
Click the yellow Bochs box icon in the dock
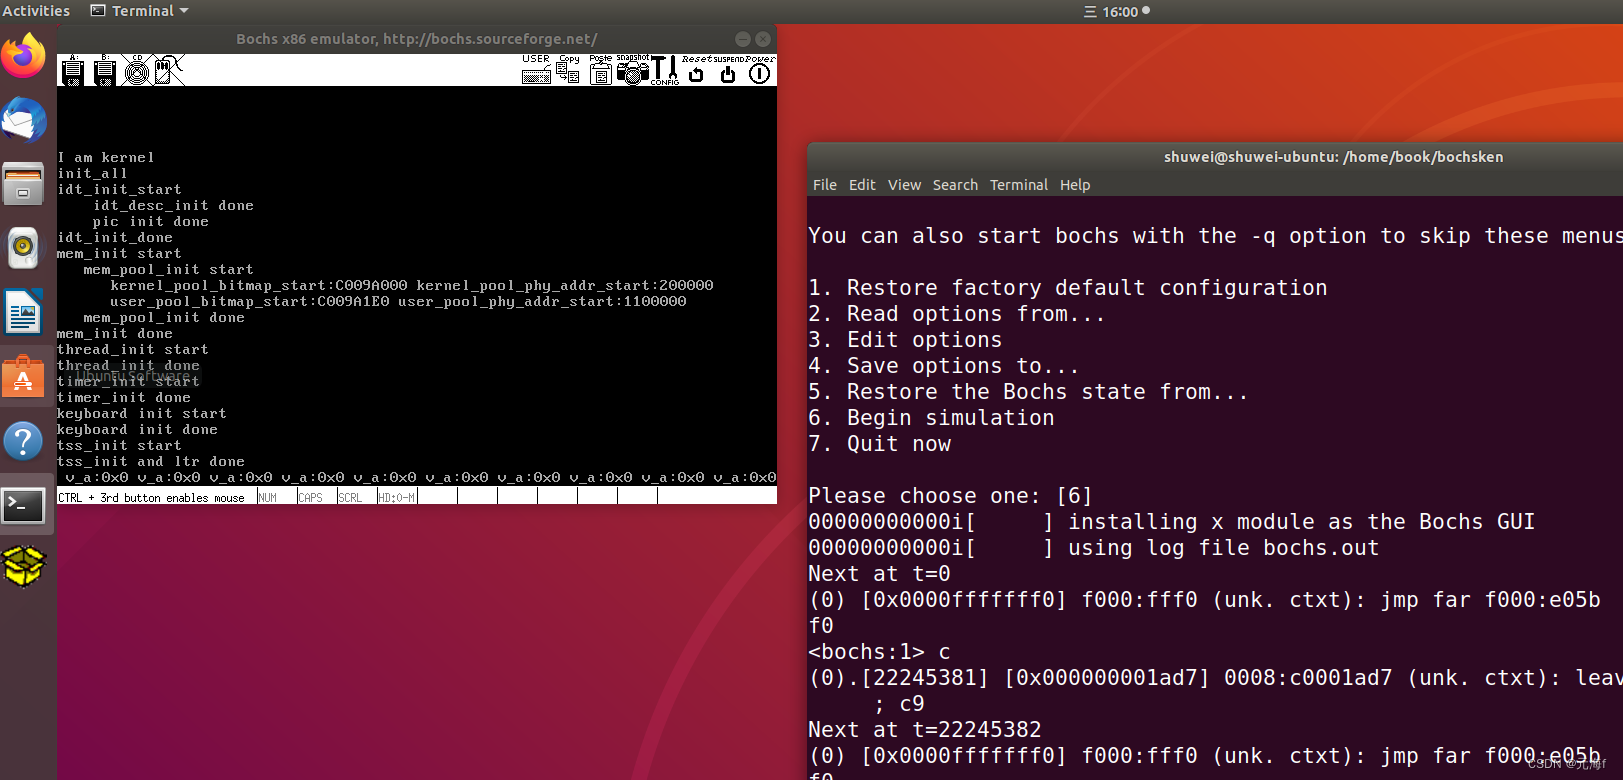(24, 566)
